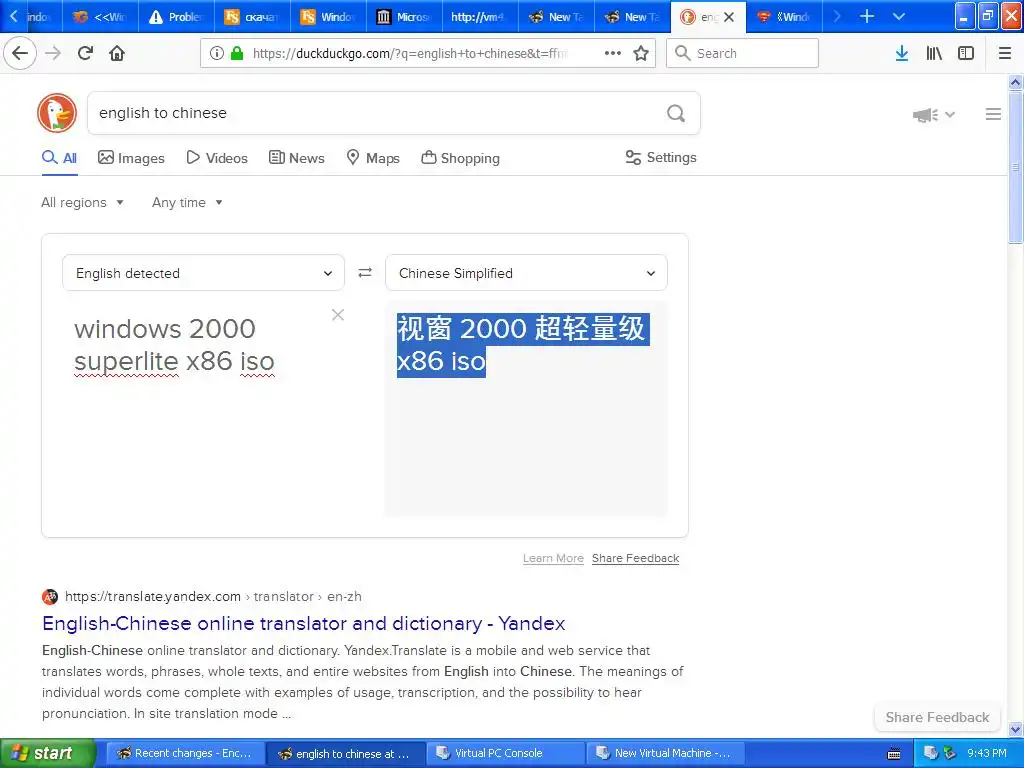Click the source text windows 2000 superlite
The image size is (1024, 768).
174,345
